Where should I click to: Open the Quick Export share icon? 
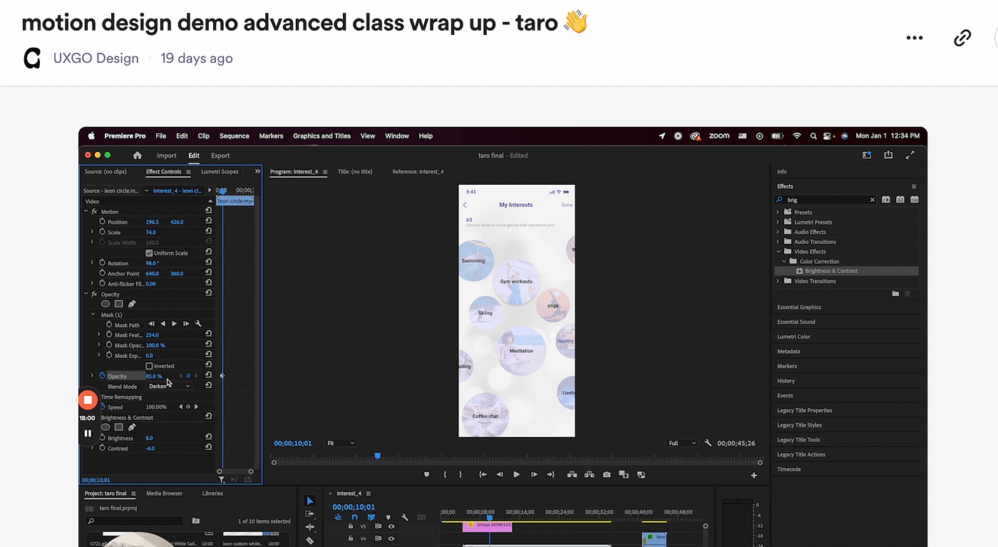click(888, 155)
